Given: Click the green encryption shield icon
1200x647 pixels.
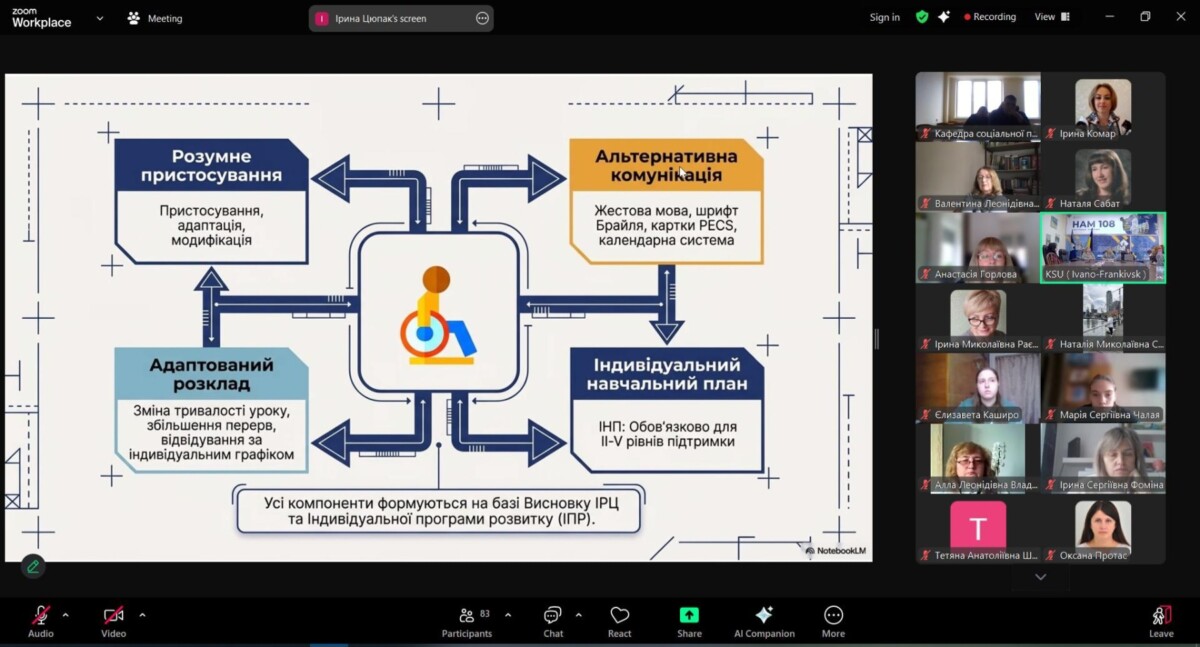Looking at the screenshot, I should (922, 17).
